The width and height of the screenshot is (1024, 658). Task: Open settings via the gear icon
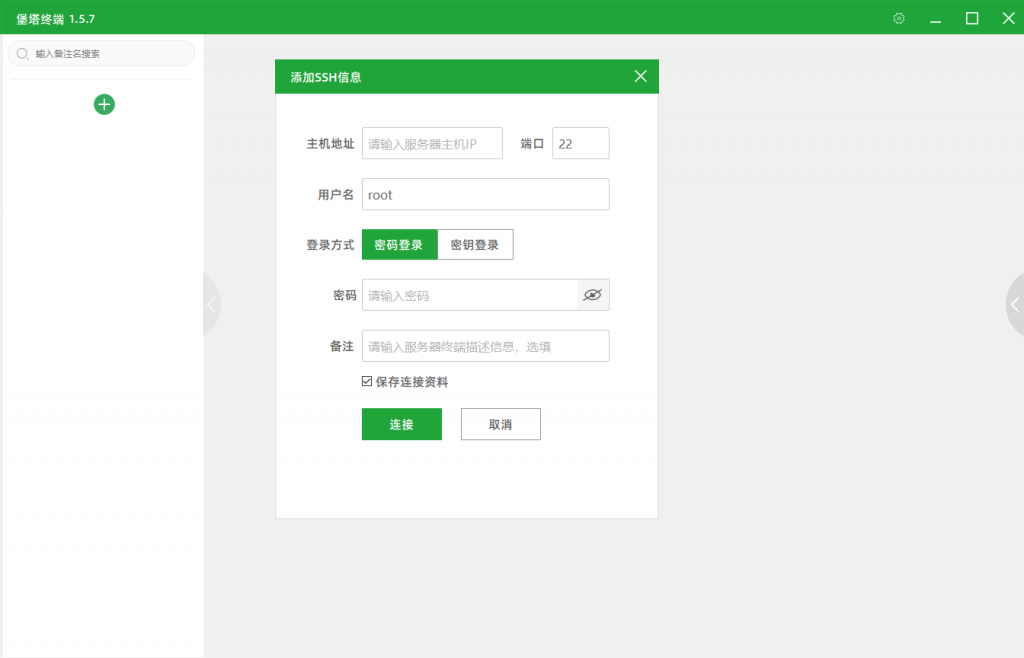click(x=899, y=18)
